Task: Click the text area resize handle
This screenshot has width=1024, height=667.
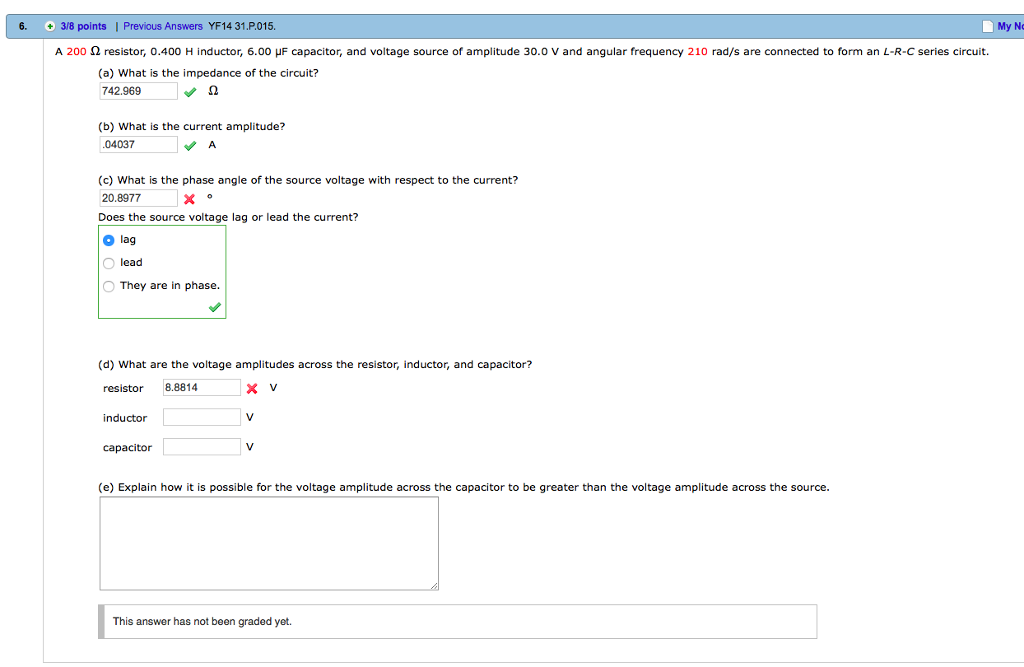Action: 434,586
